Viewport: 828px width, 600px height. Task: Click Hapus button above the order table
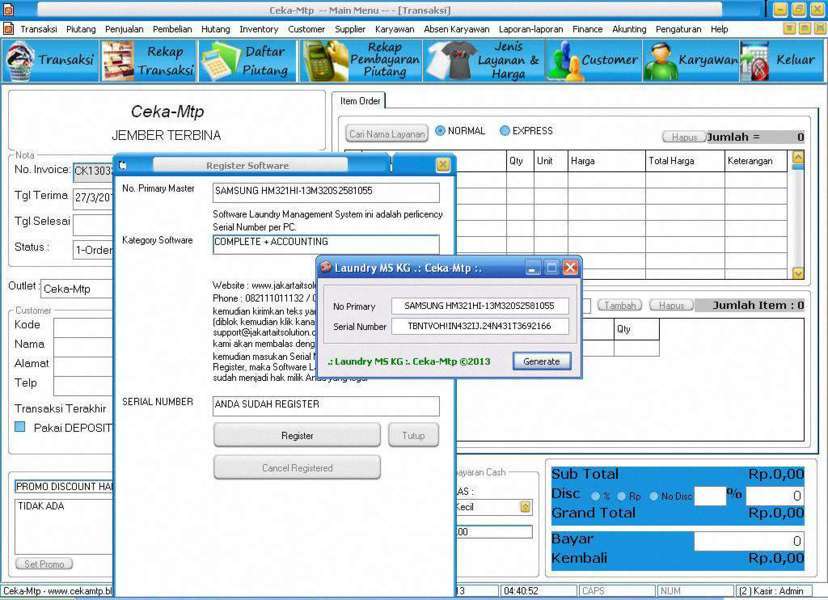tap(684, 137)
